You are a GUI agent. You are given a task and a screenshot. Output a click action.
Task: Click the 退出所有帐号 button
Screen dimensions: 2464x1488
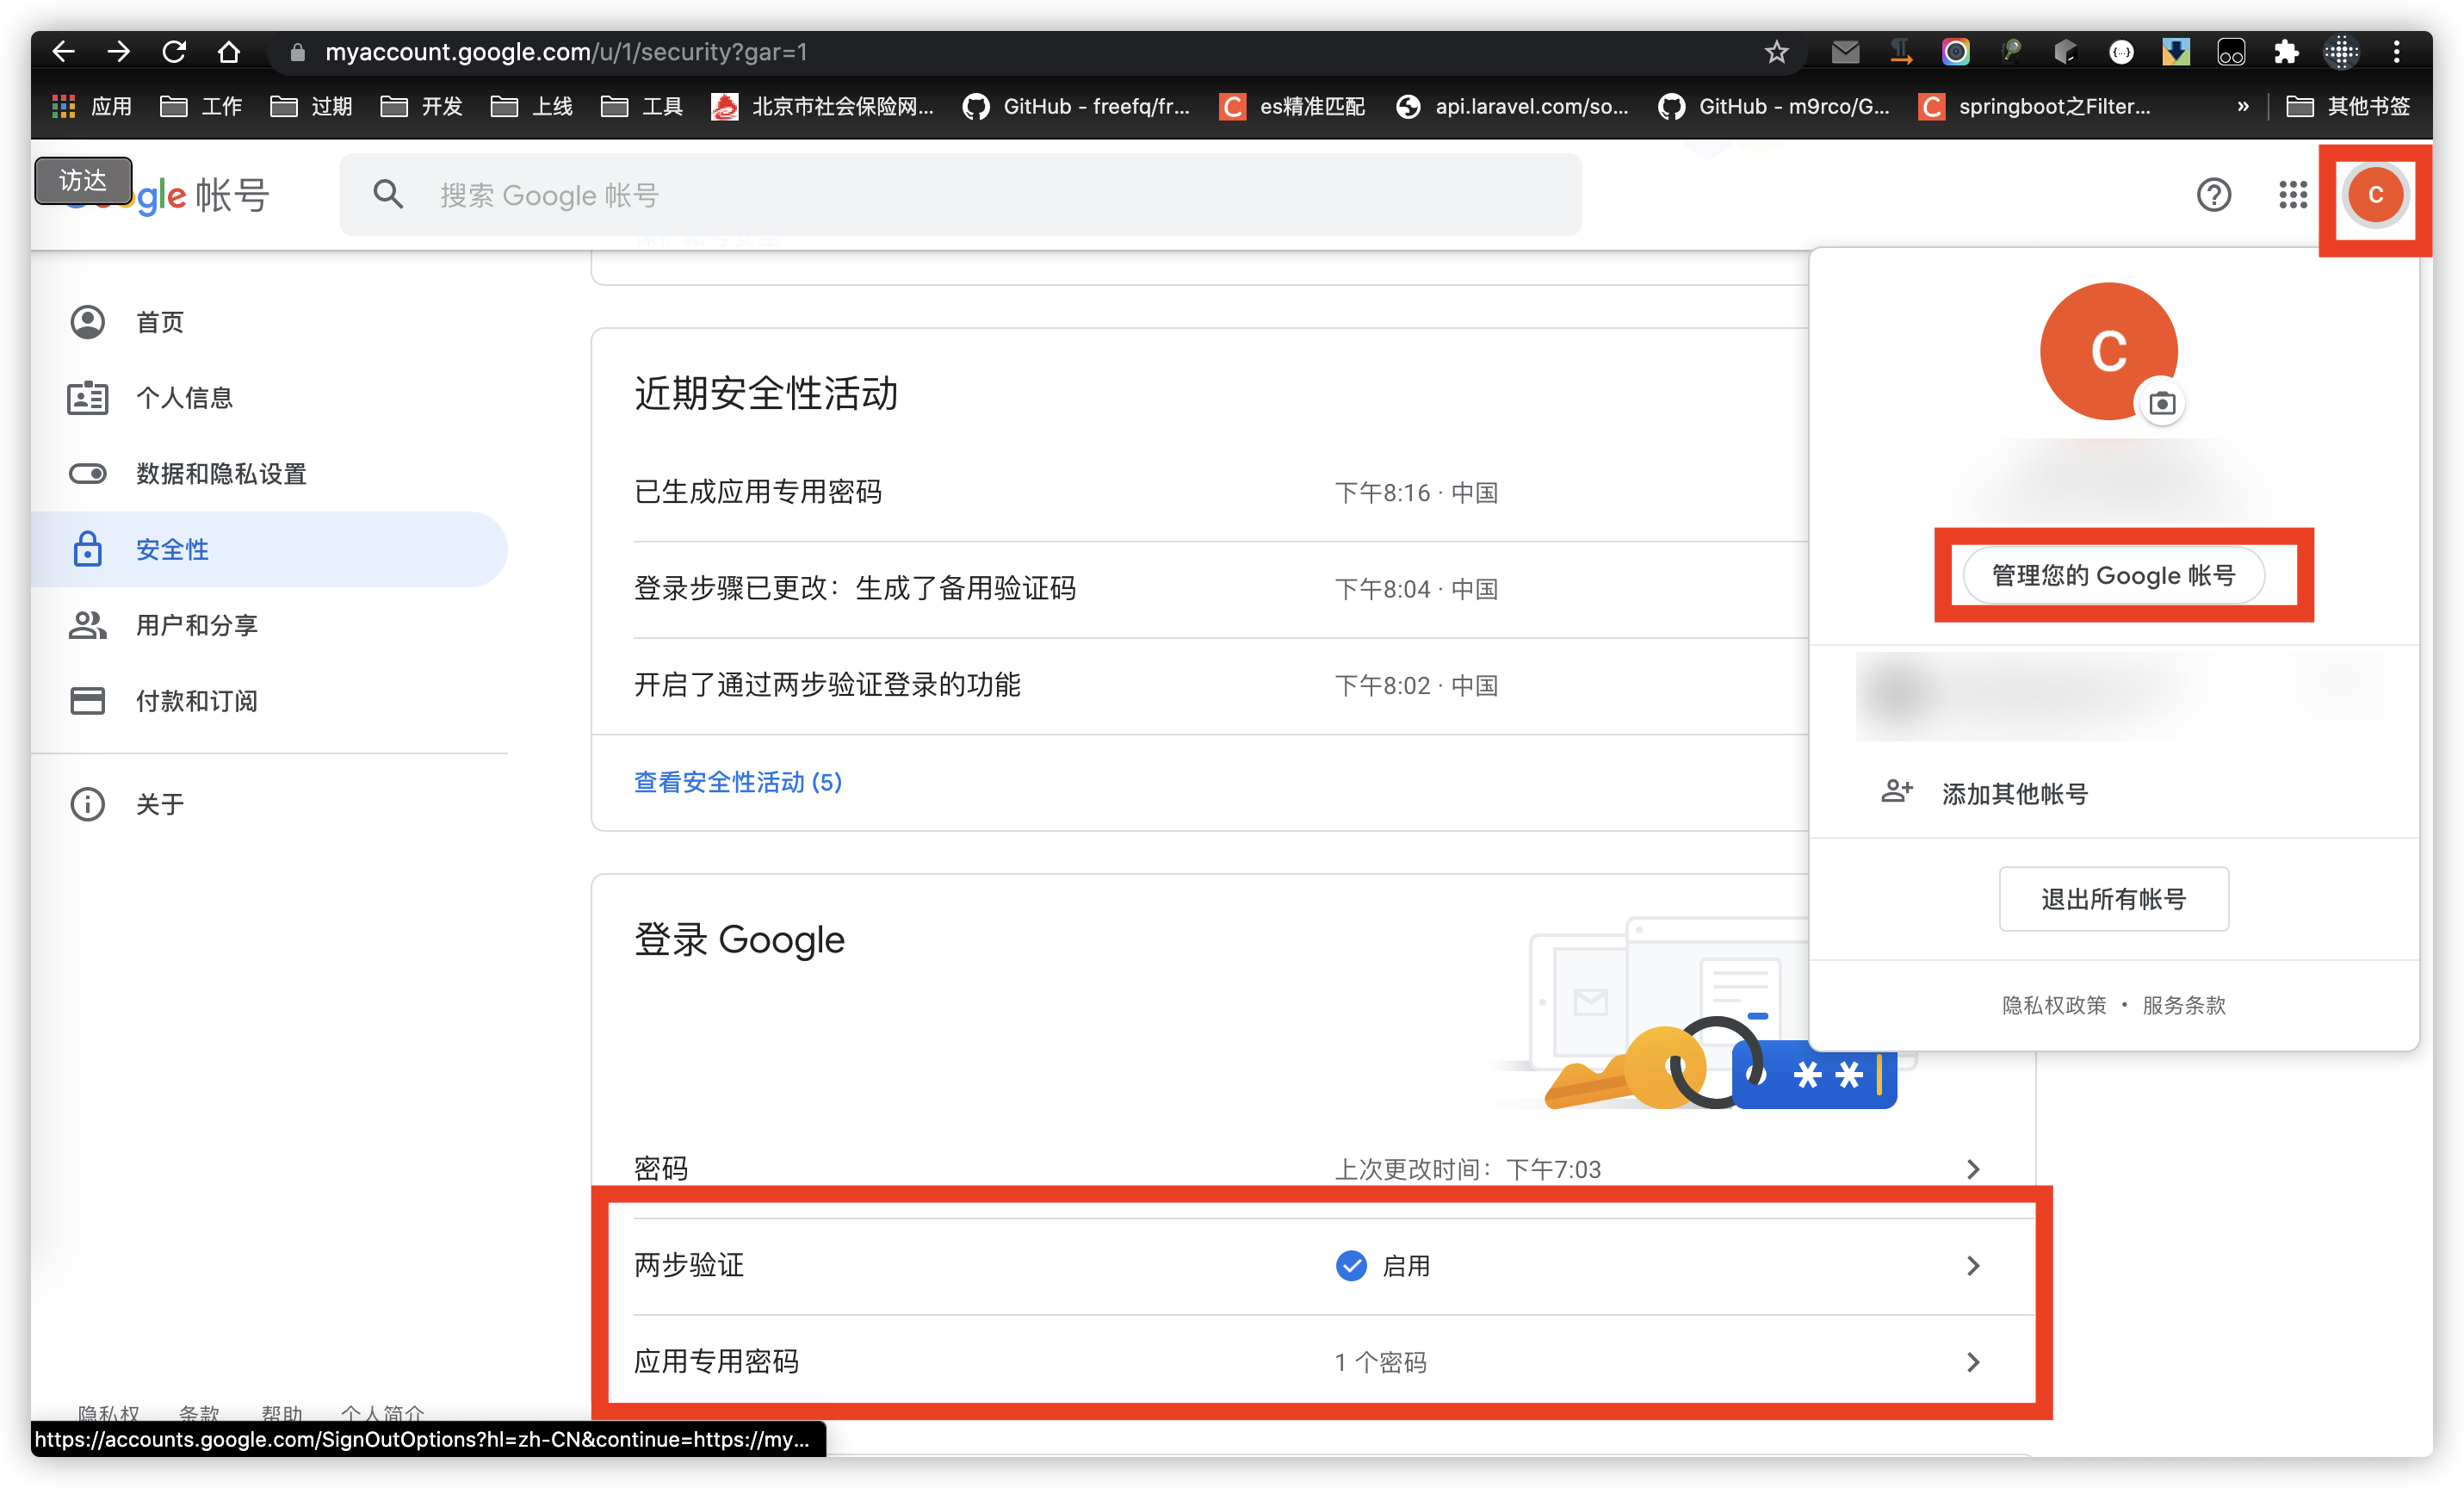click(2113, 899)
